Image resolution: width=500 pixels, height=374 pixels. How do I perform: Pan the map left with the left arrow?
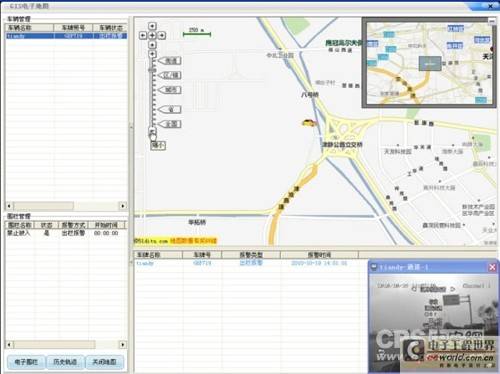coord(143,35)
